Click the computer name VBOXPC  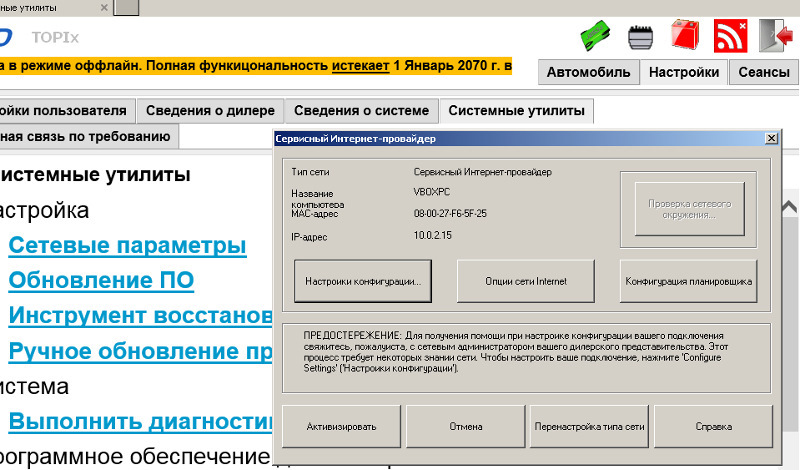(x=432, y=192)
